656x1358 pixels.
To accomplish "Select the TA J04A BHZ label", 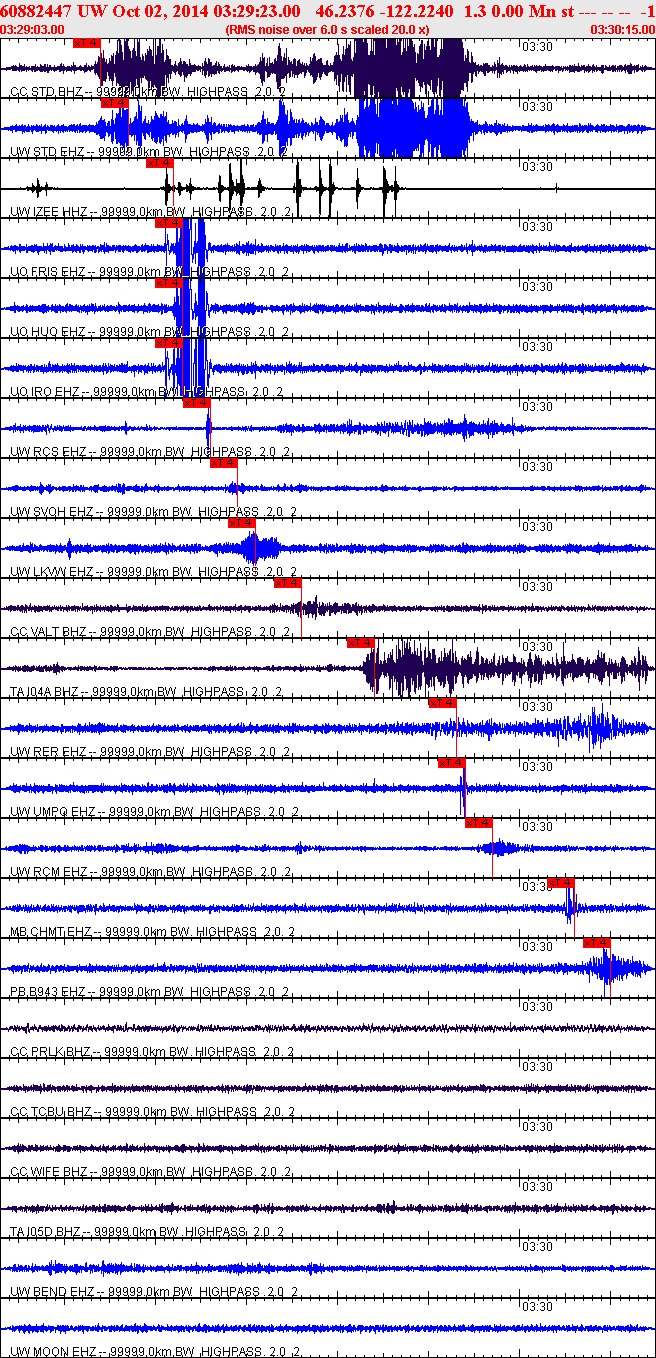I will pos(147,692).
